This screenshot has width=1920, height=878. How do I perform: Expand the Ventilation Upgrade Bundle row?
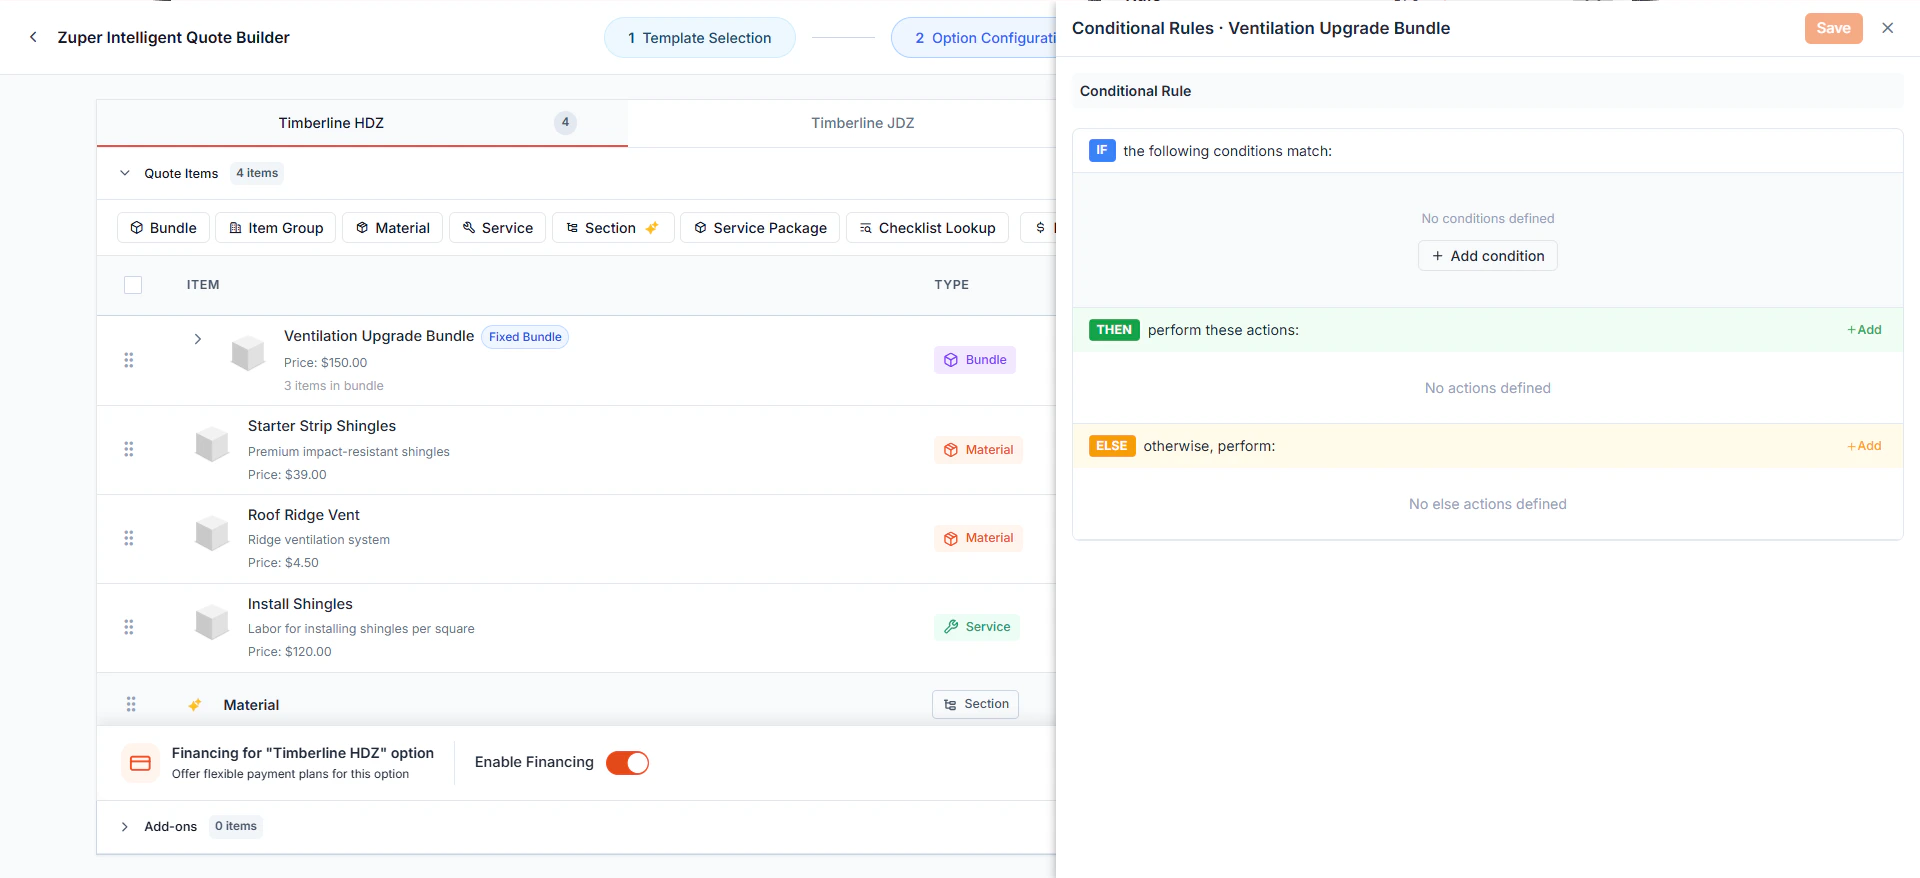(198, 339)
